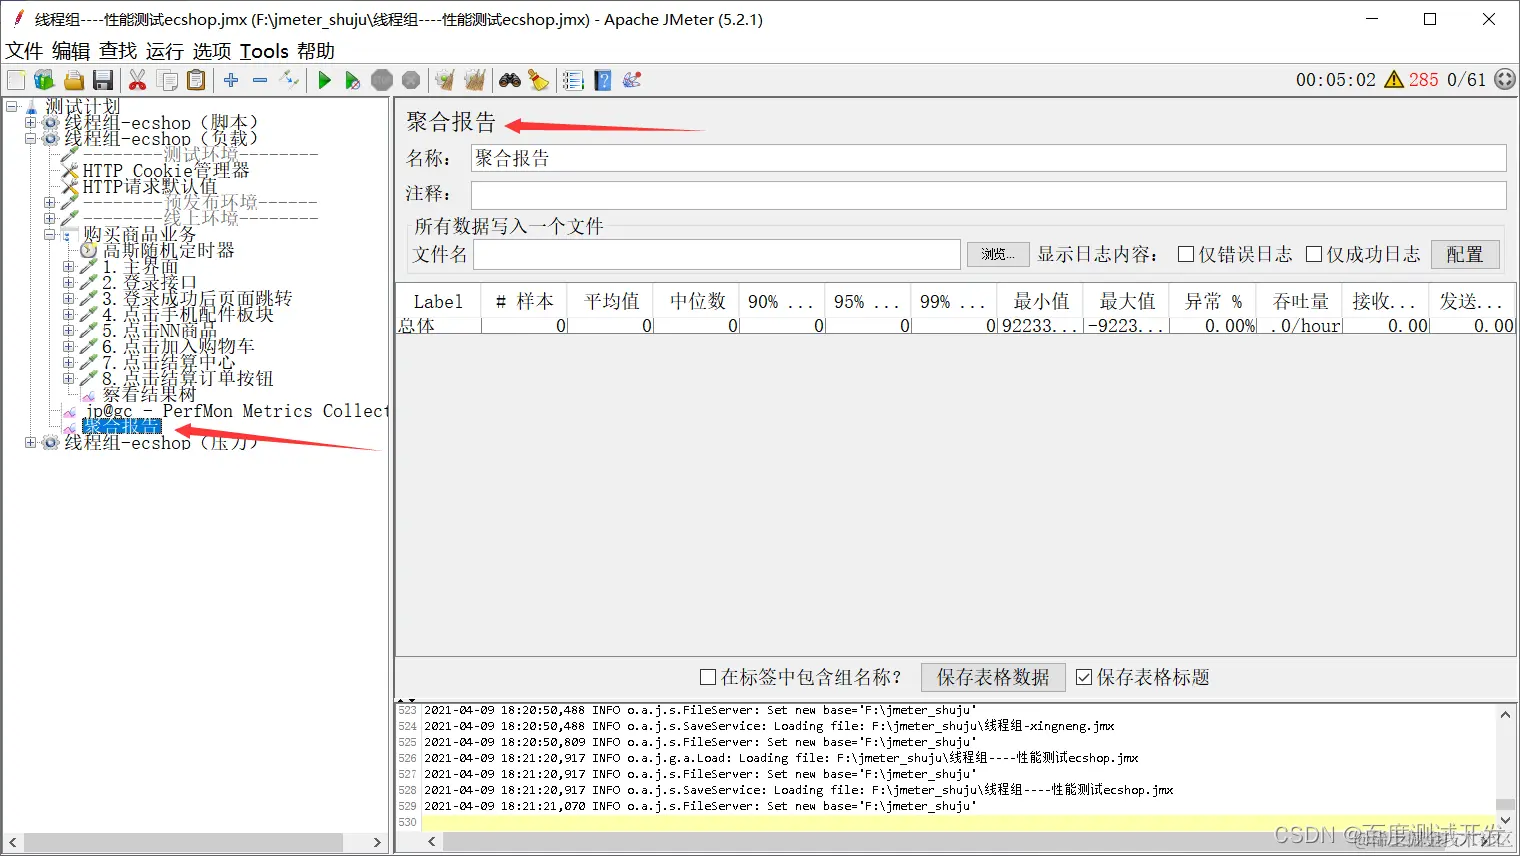The height and width of the screenshot is (856, 1520).
Task: Open the Templates icon in toolbar
Action: click(x=44, y=80)
